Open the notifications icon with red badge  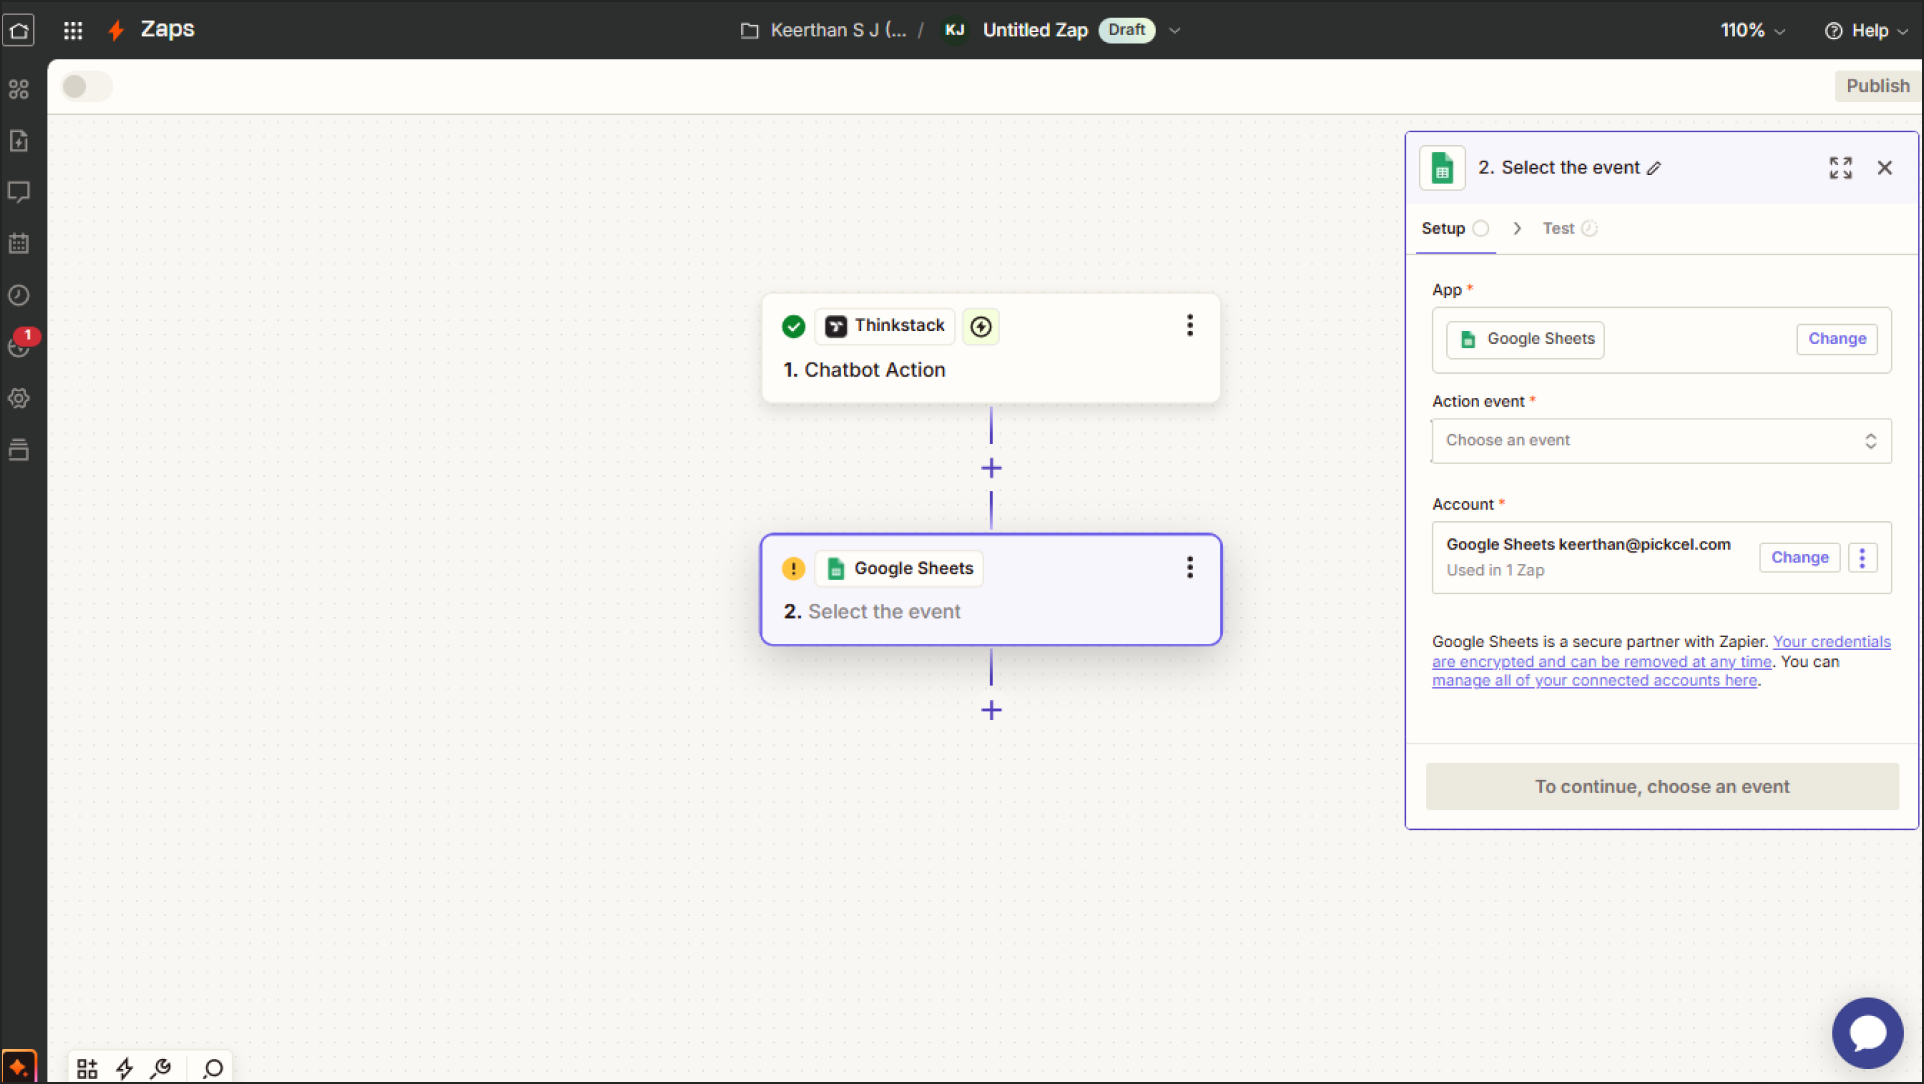(21, 343)
